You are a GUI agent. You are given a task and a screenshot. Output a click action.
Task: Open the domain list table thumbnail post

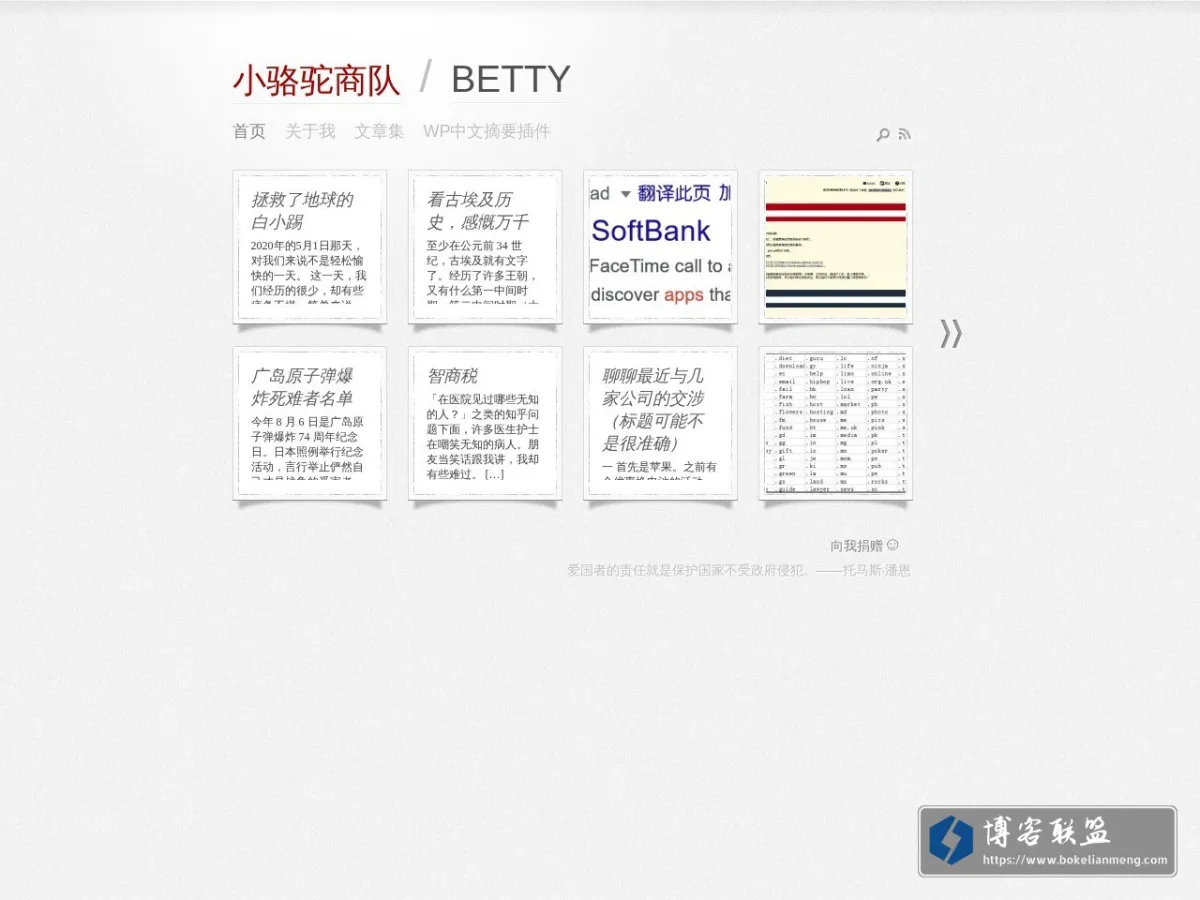point(835,423)
